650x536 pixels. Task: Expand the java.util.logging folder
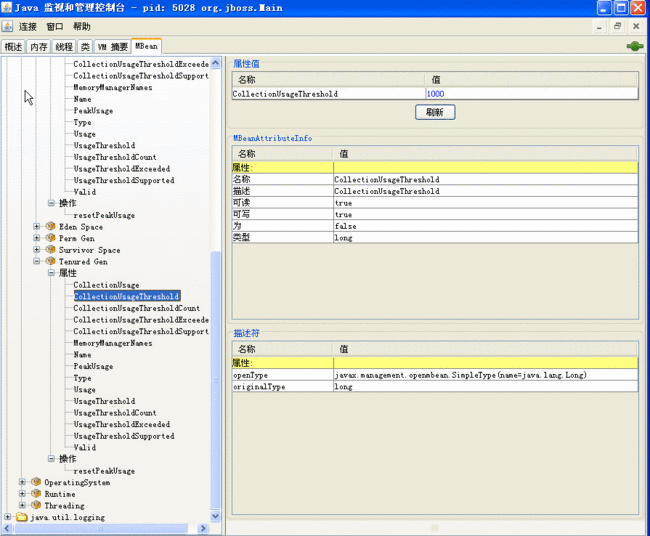click(8, 517)
